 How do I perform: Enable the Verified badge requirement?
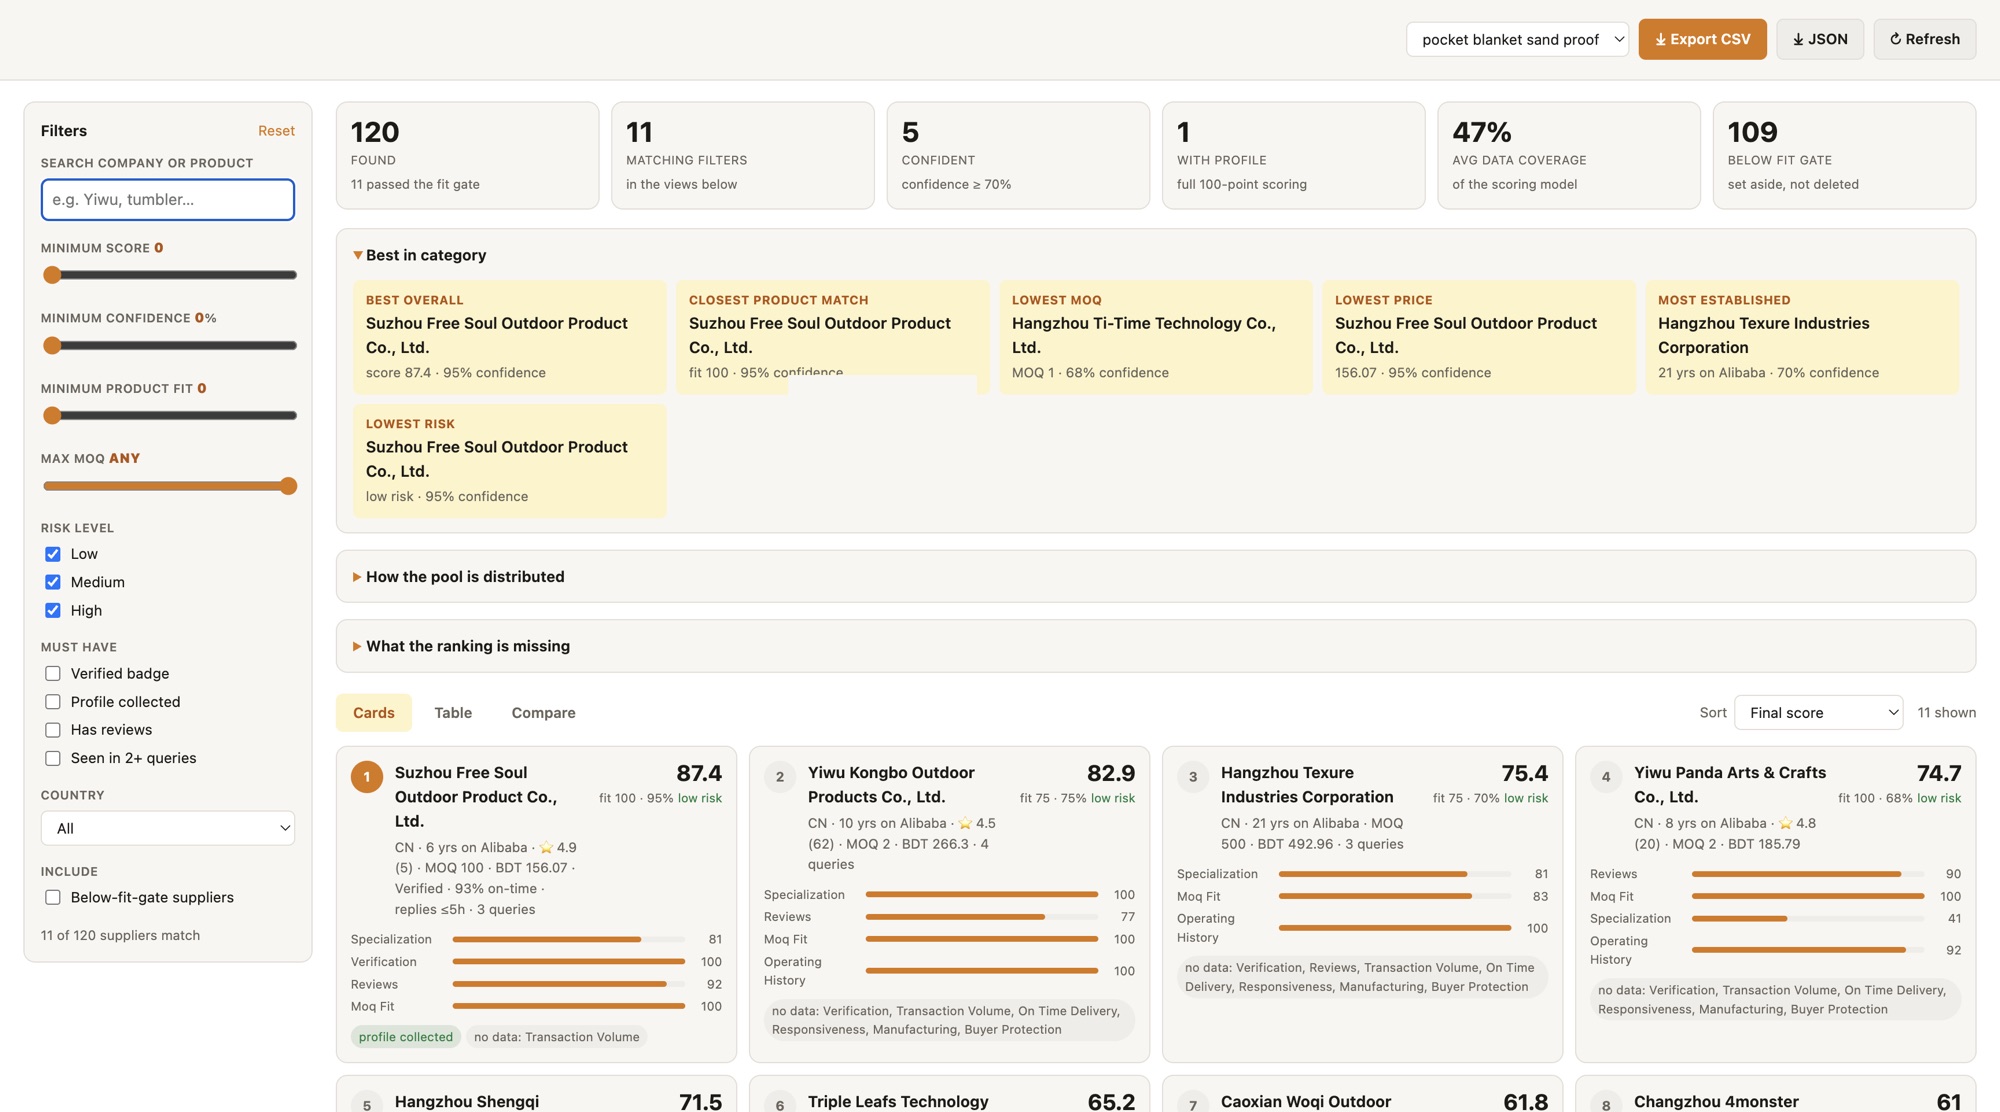tap(53, 674)
